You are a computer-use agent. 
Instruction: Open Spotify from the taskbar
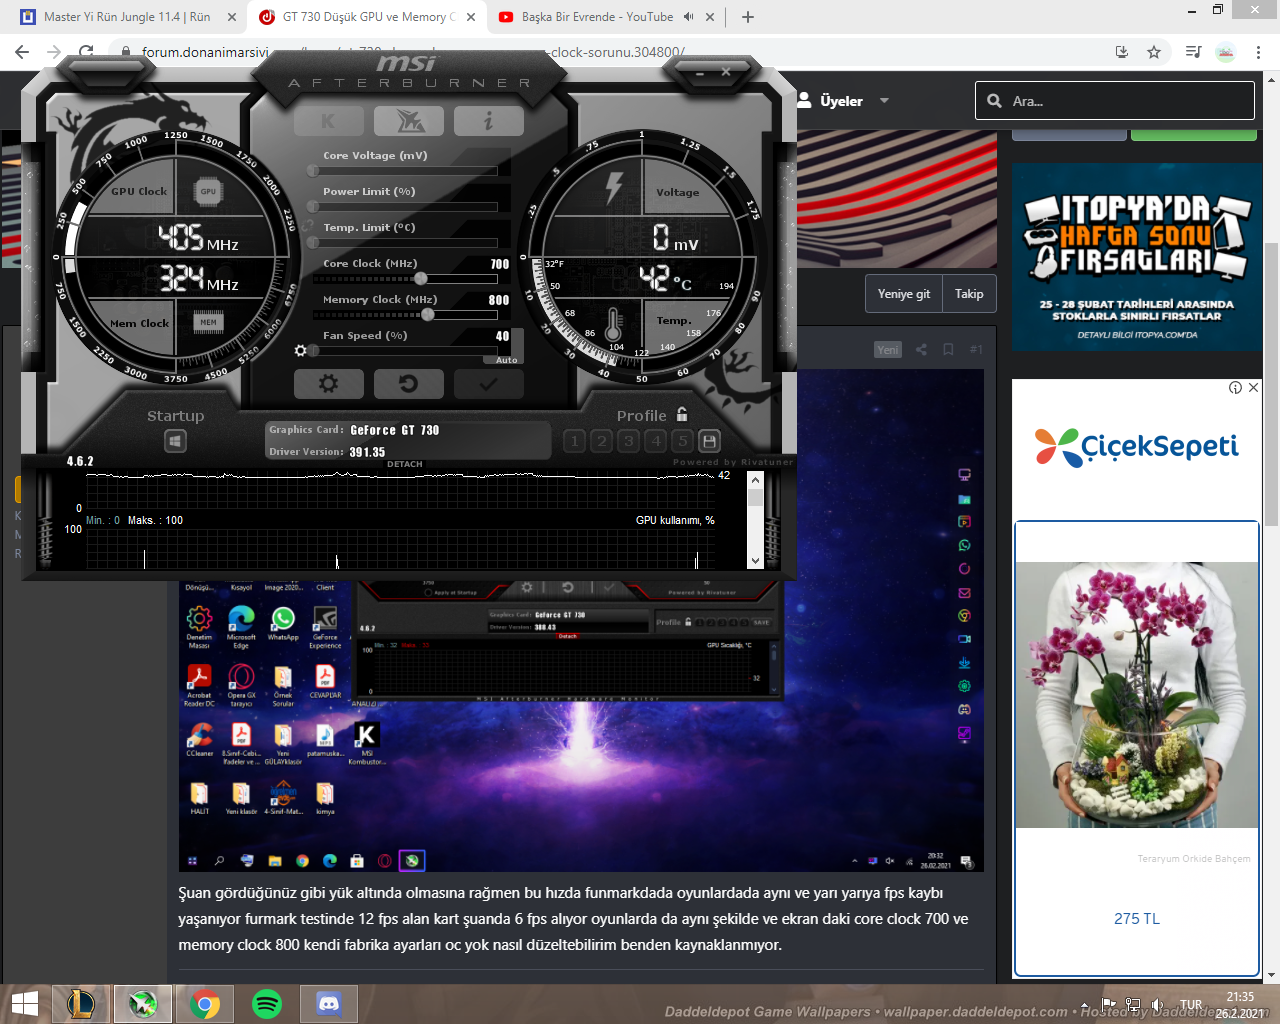pos(267,1004)
